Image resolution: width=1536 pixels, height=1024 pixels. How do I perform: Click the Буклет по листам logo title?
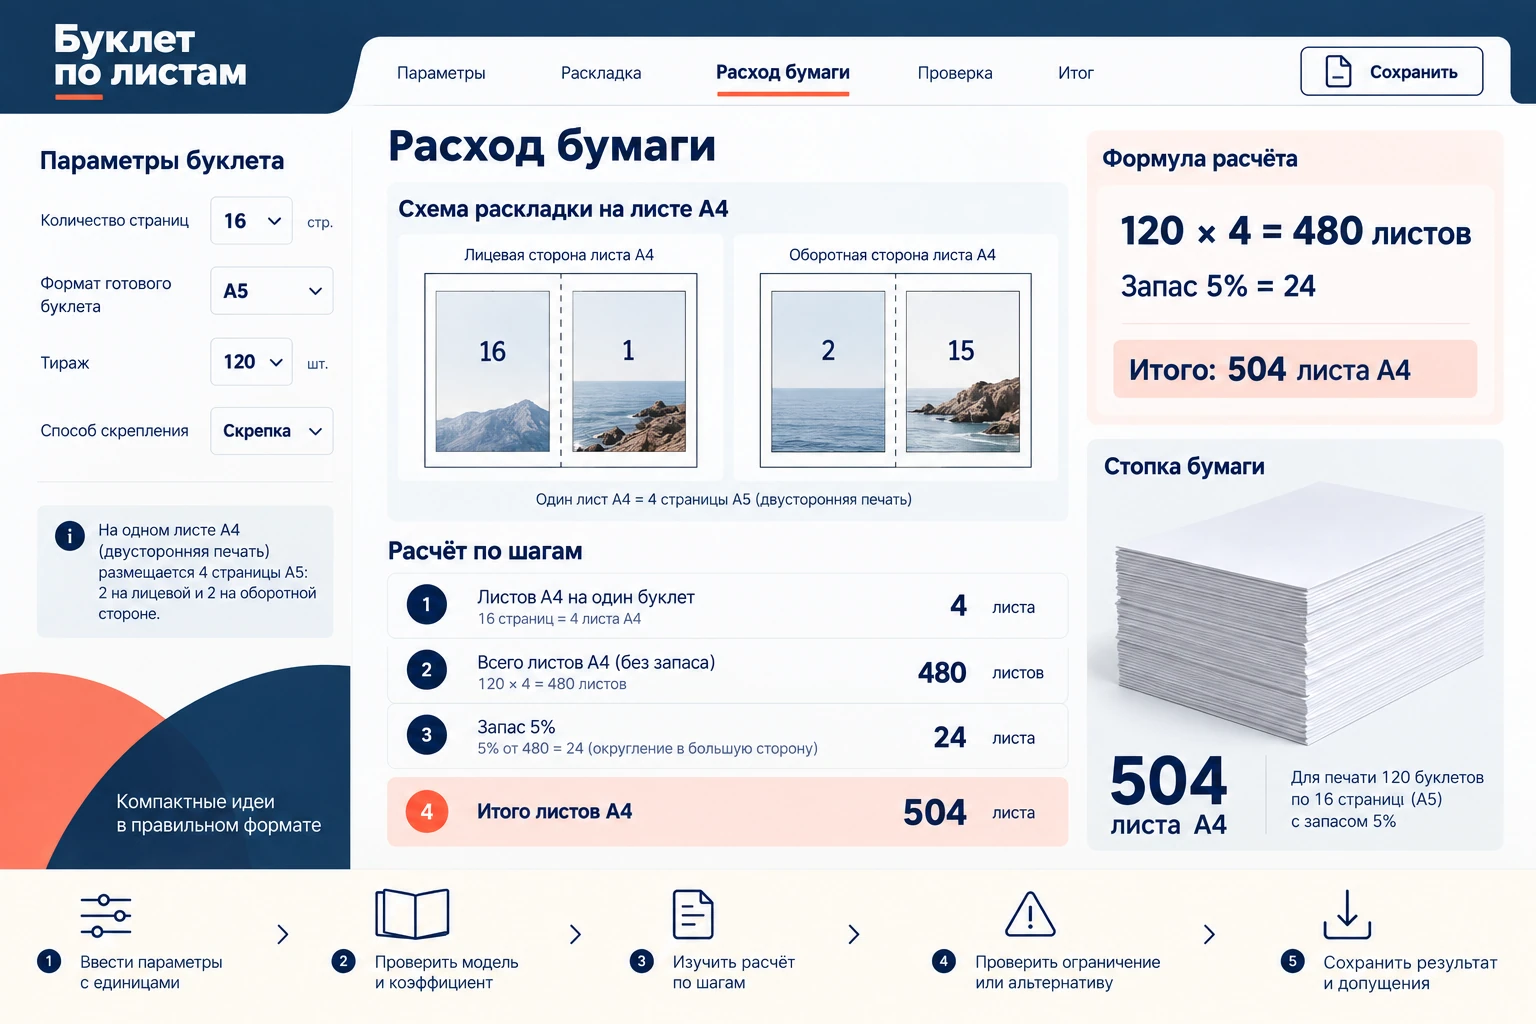click(x=150, y=56)
